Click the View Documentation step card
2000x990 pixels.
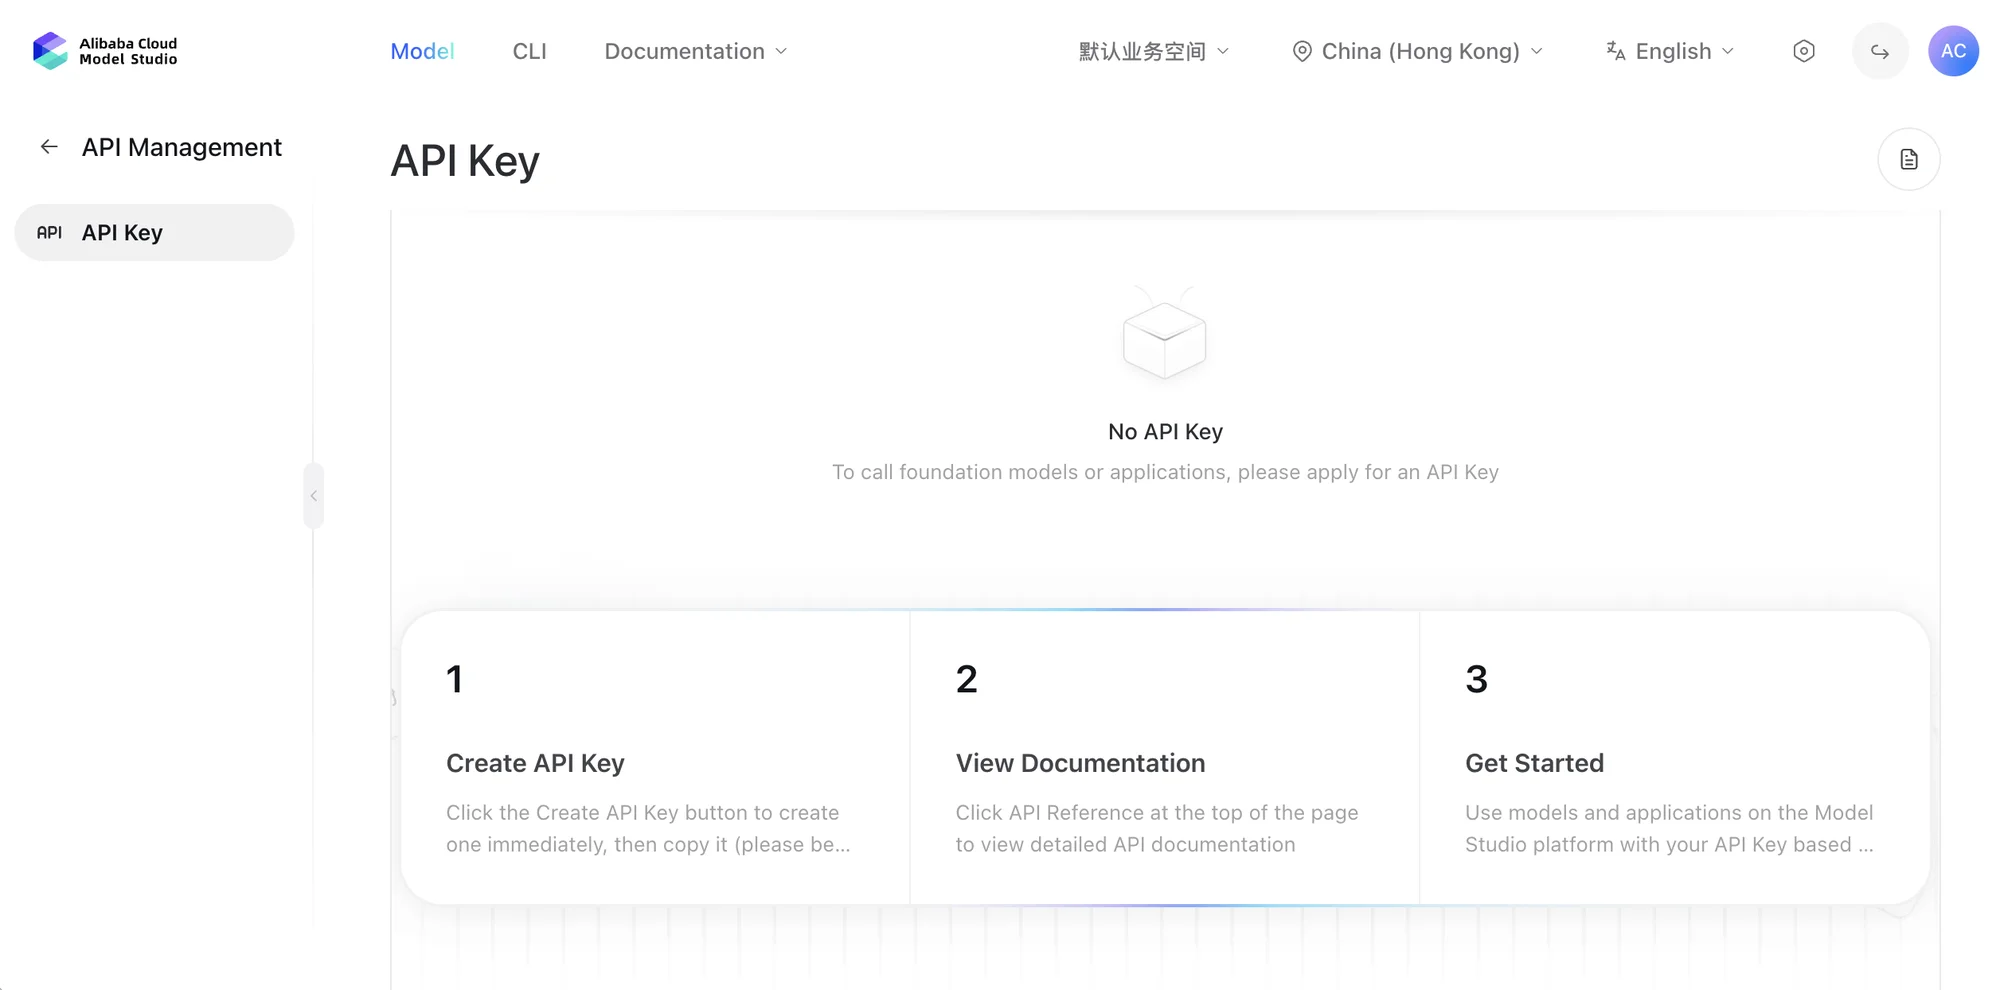point(1165,758)
